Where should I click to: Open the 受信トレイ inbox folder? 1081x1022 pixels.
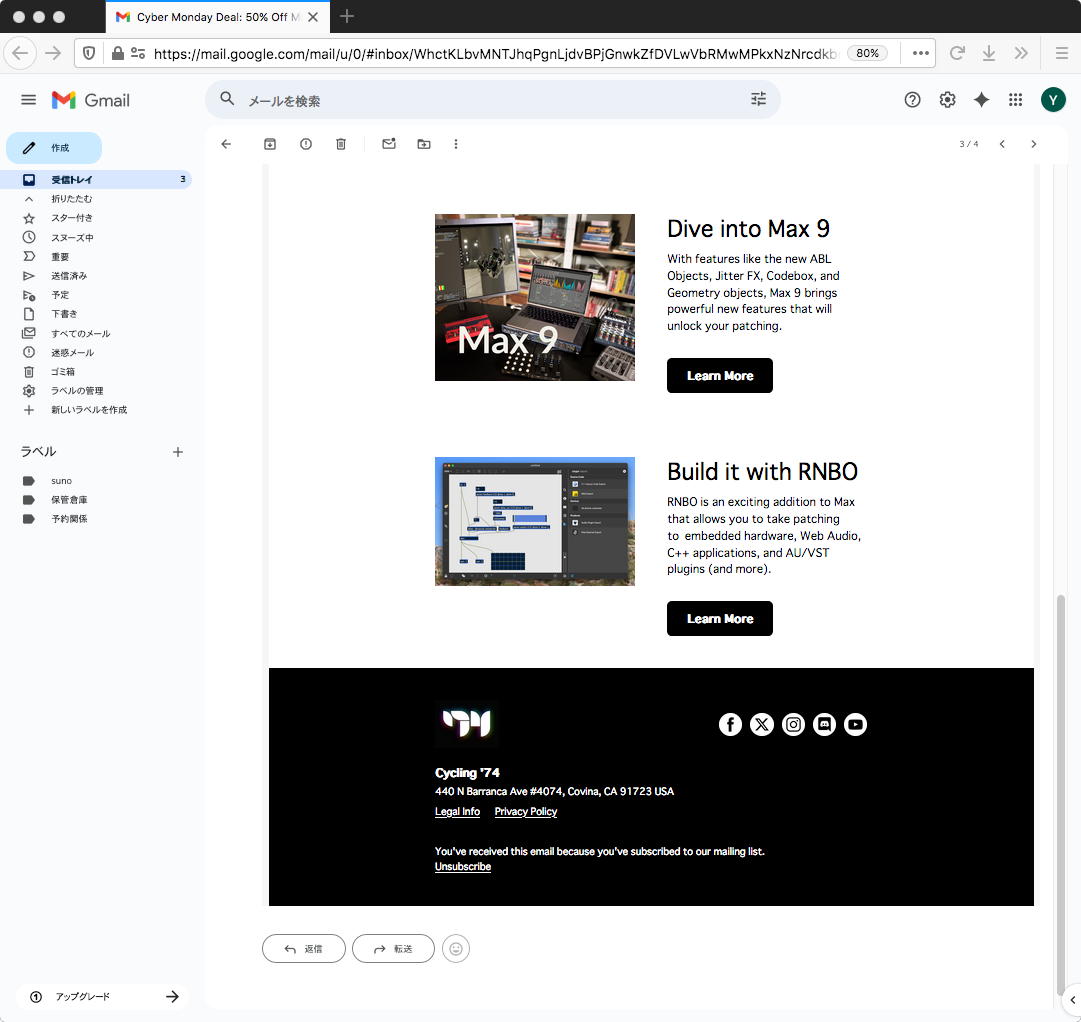(x=95, y=179)
